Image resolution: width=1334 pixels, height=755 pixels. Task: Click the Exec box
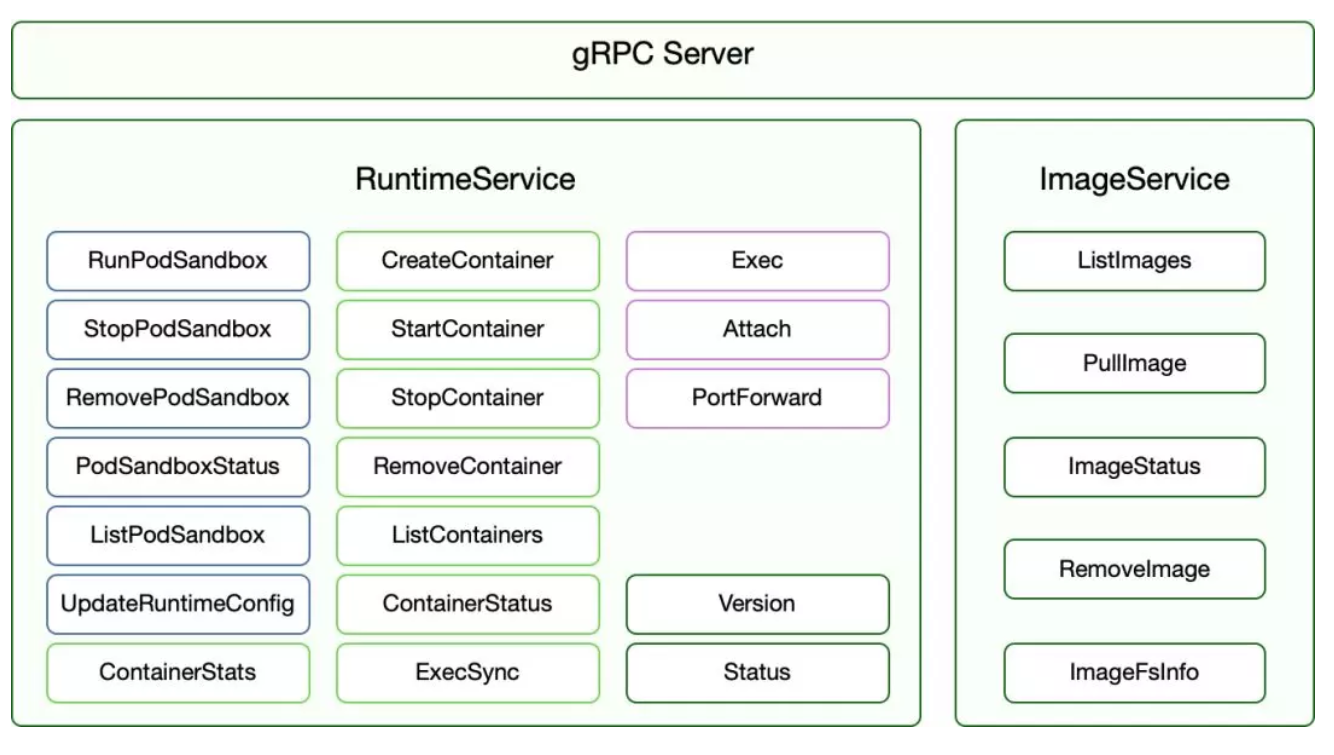tap(757, 261)
